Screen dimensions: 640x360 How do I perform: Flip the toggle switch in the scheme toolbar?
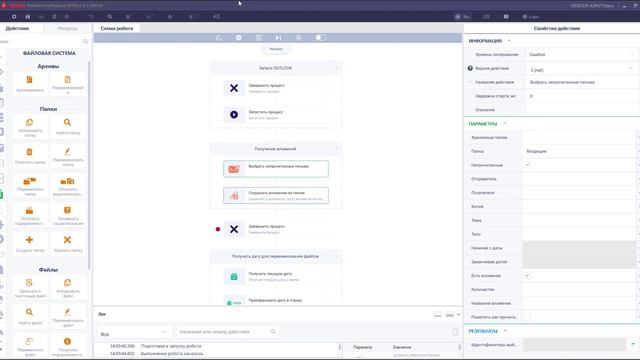pyautogui.click(x=320, y=38)
